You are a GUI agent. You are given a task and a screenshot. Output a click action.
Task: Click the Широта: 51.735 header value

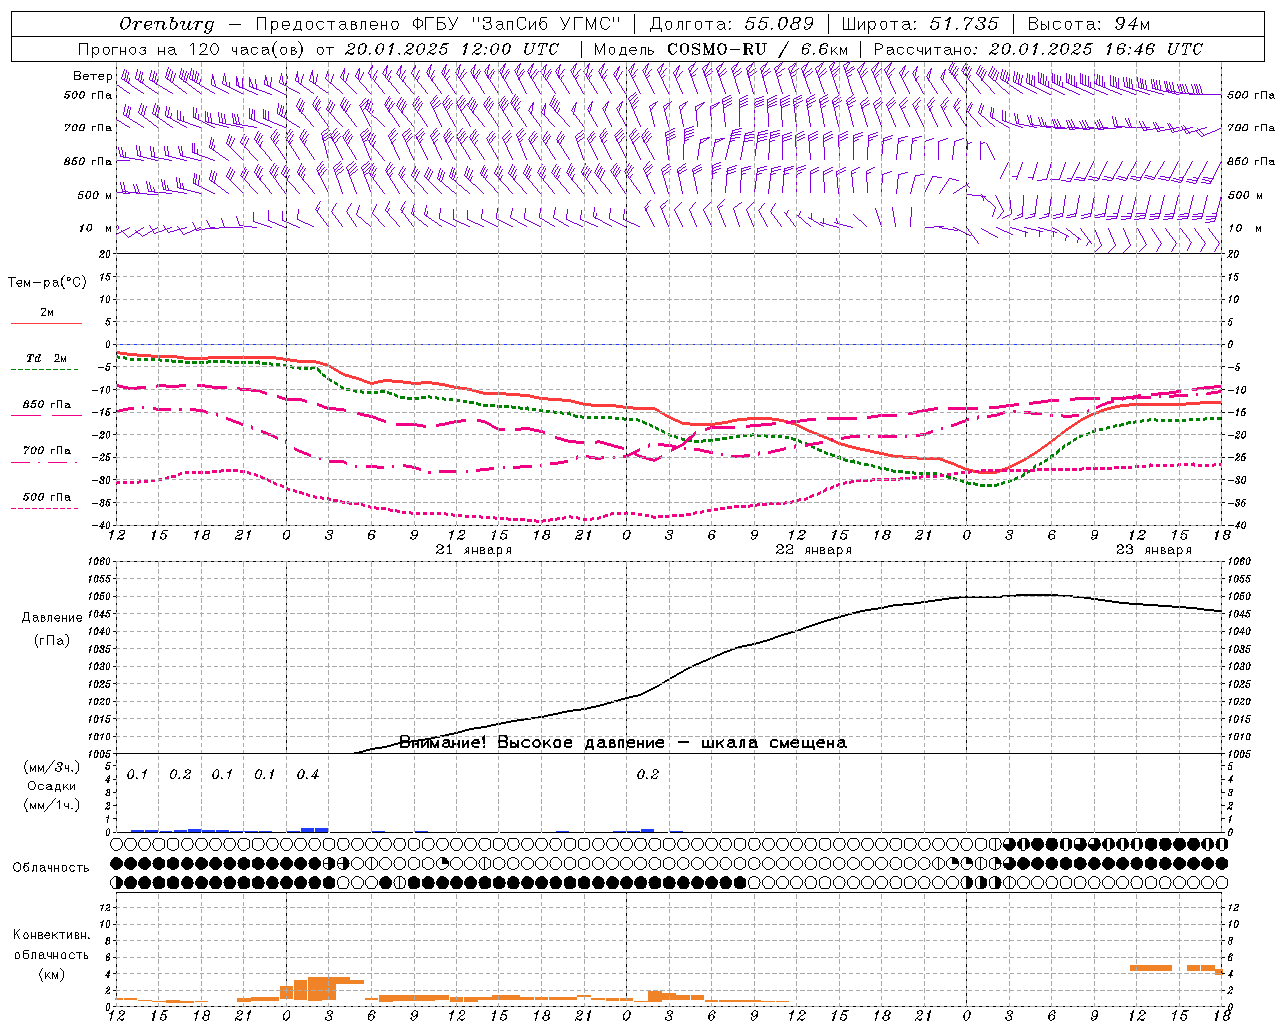pos(920,24)
